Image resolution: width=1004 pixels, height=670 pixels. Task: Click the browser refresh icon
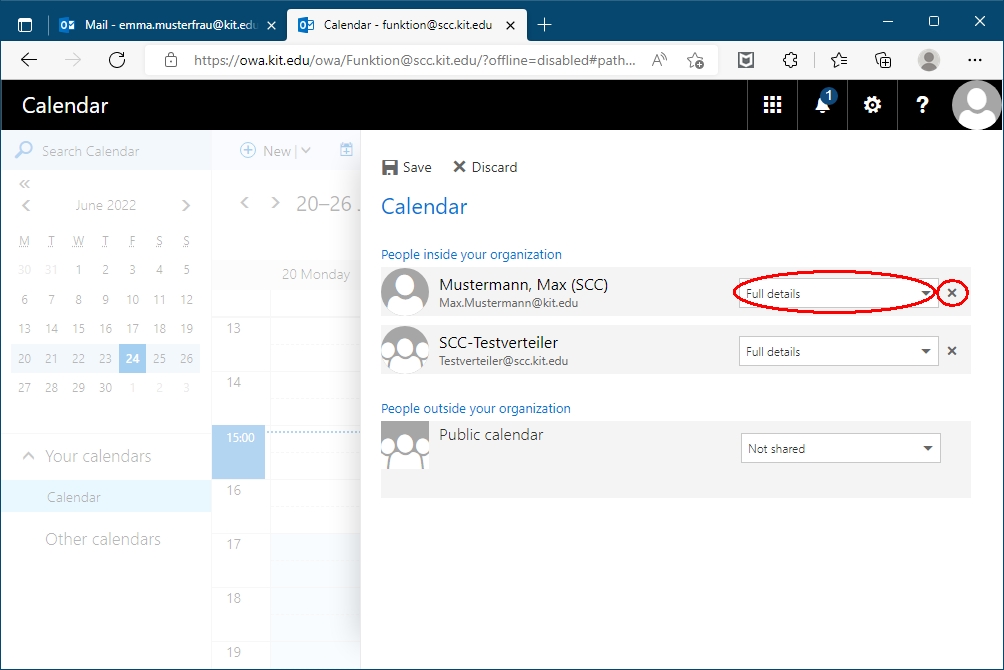[117, 60]
